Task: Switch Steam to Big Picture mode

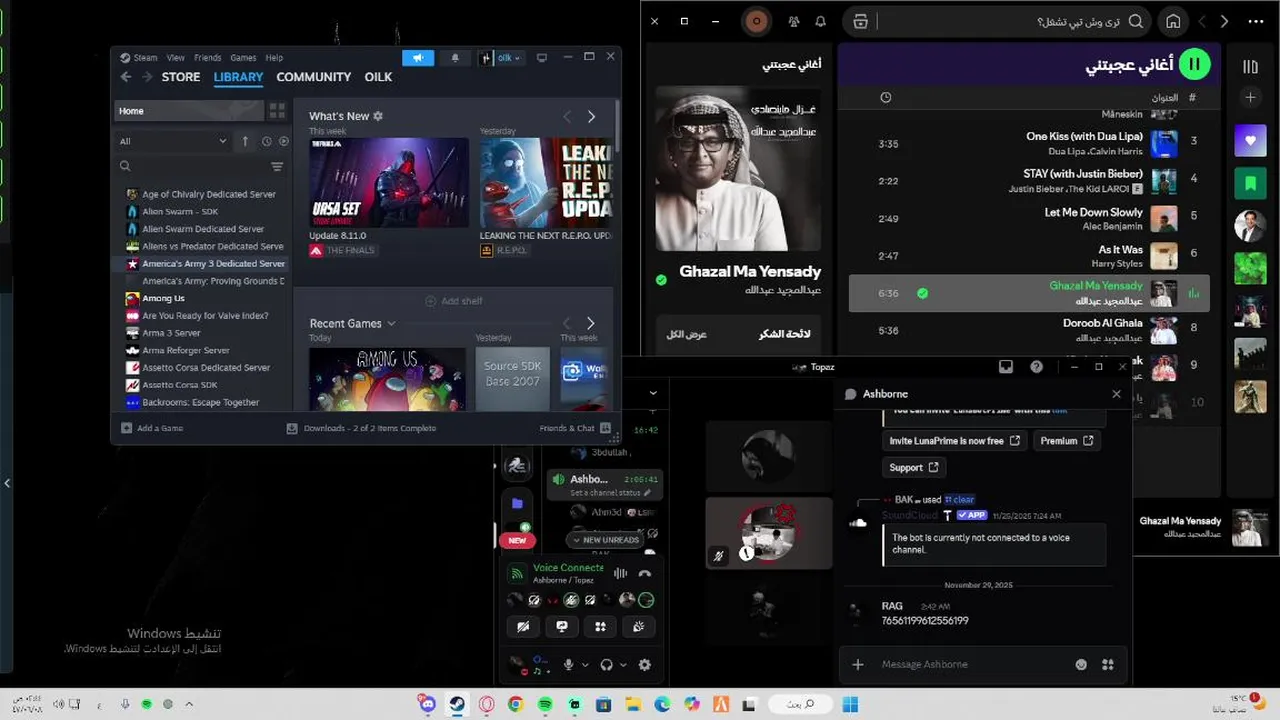Action: pos(542,58)
